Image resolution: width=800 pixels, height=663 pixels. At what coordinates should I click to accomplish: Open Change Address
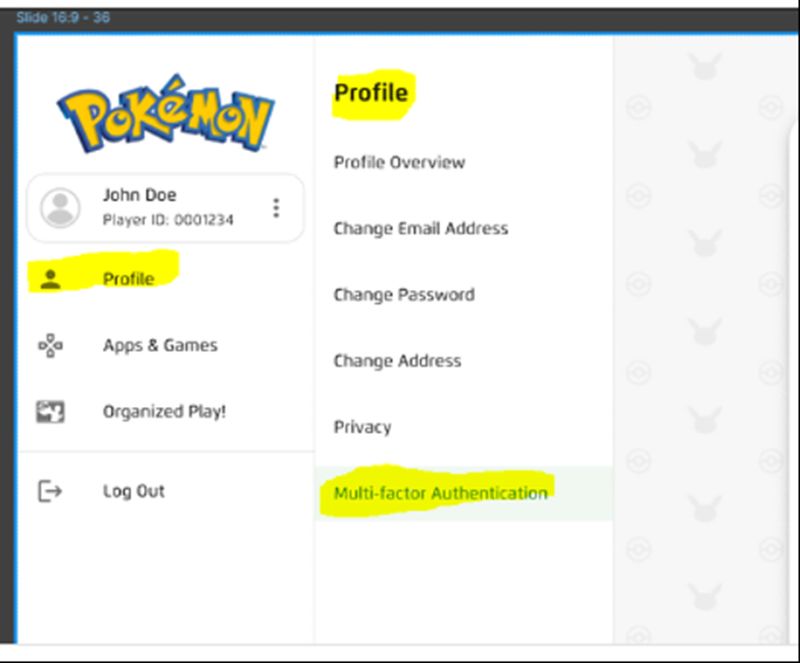397,361
